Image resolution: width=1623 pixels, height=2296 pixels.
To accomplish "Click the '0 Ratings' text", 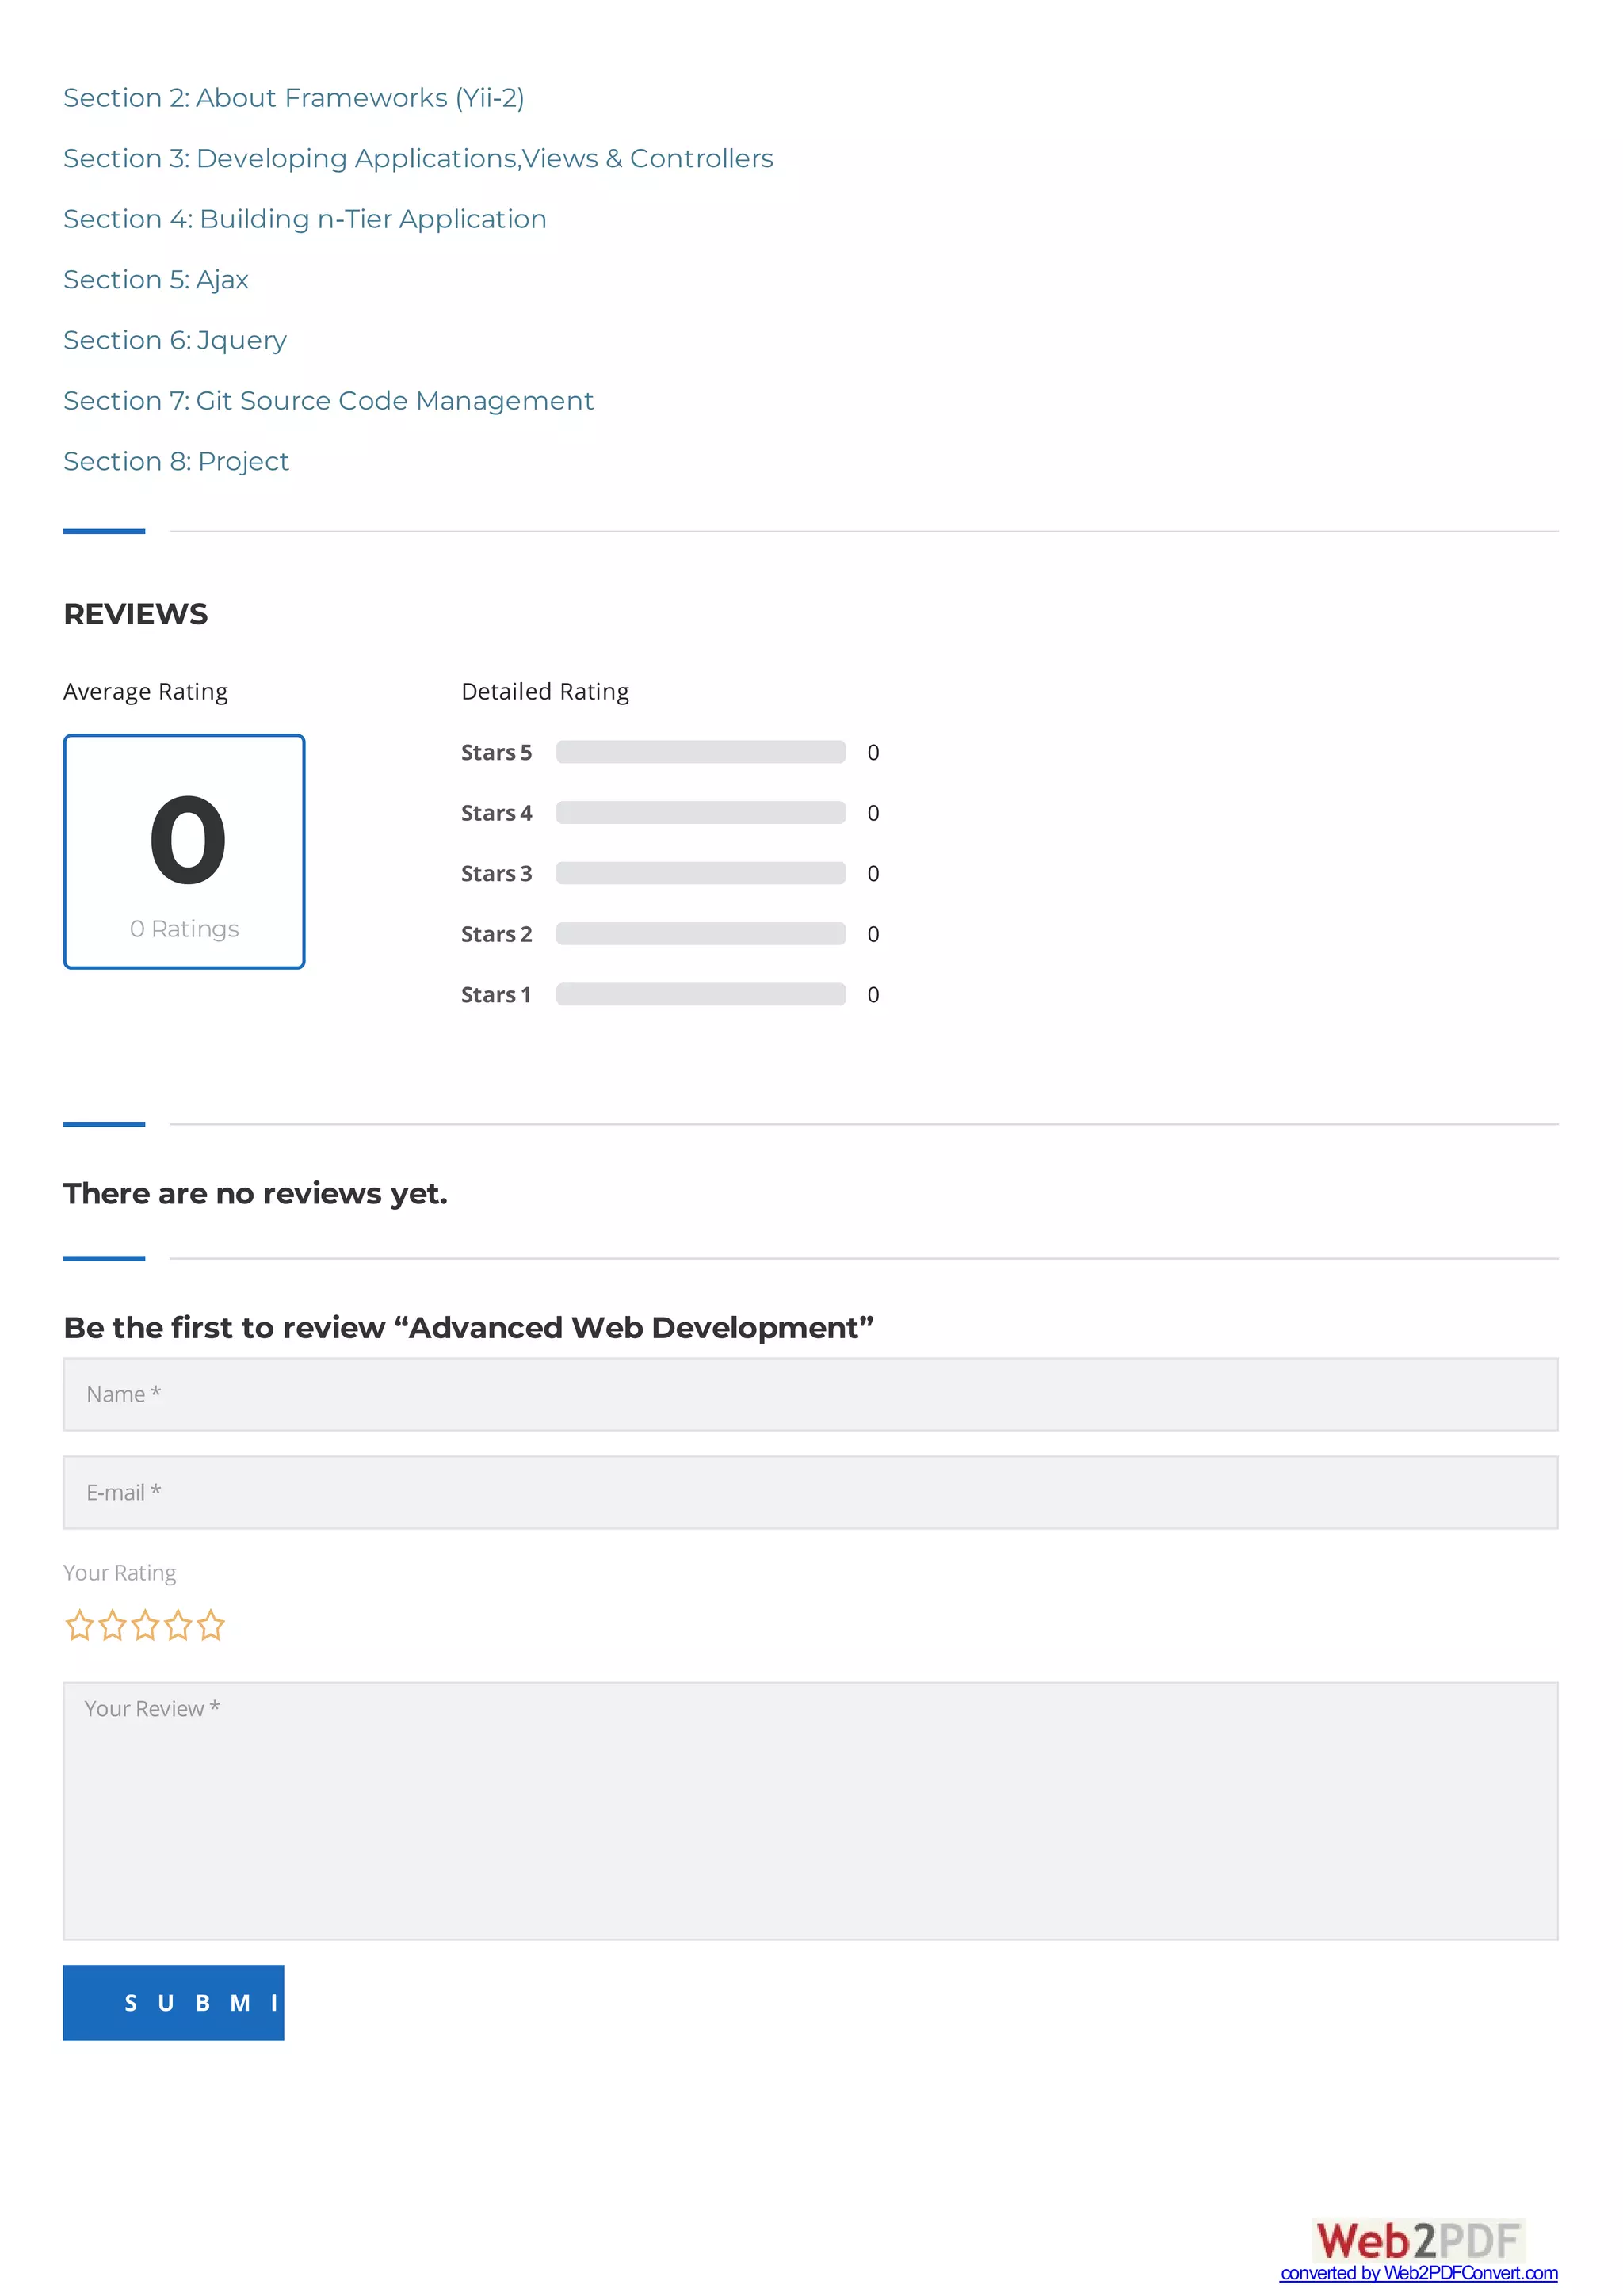I will (184, 929).
